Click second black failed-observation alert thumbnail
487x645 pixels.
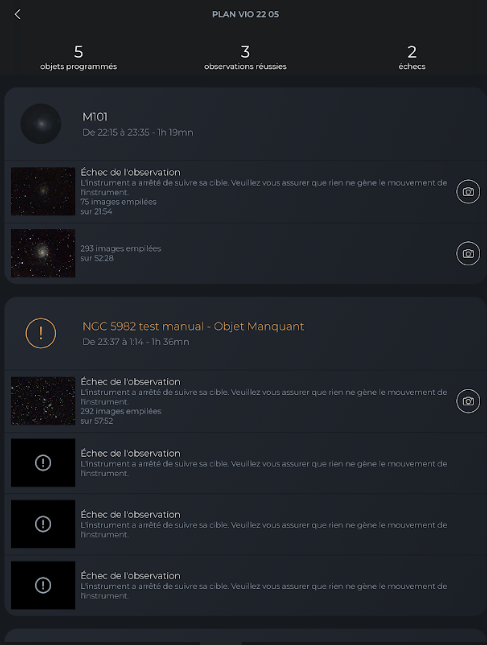(x=43, y=524)
